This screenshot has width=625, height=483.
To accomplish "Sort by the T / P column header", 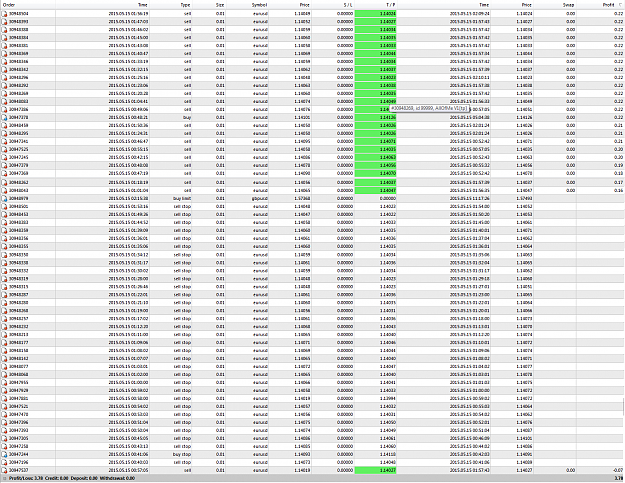I will 390,5.
